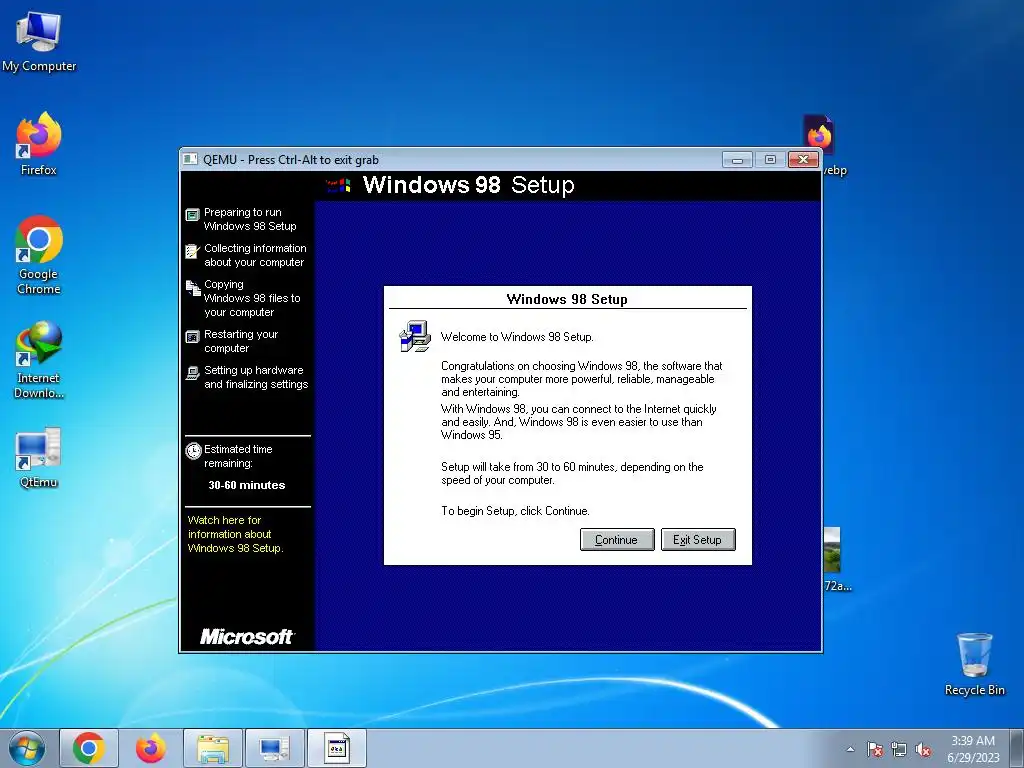Image resolution: width=1024 pixels, height=768 pixels.
Task: Close the QEMU window
Action: (803, 159)
